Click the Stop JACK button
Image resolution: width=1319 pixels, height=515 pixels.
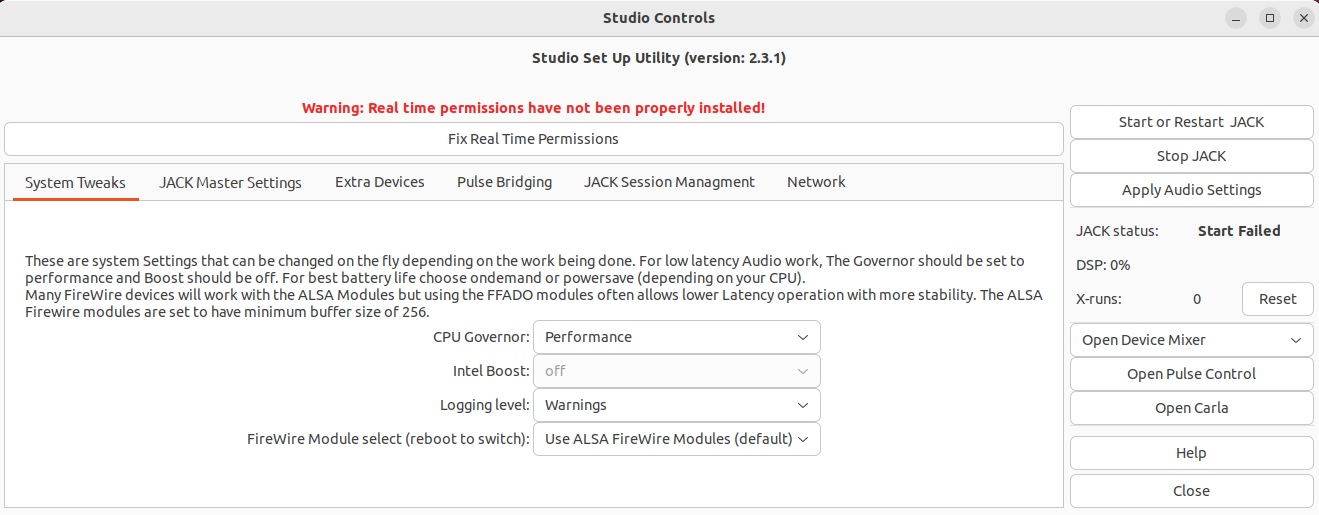[1191, 156]
